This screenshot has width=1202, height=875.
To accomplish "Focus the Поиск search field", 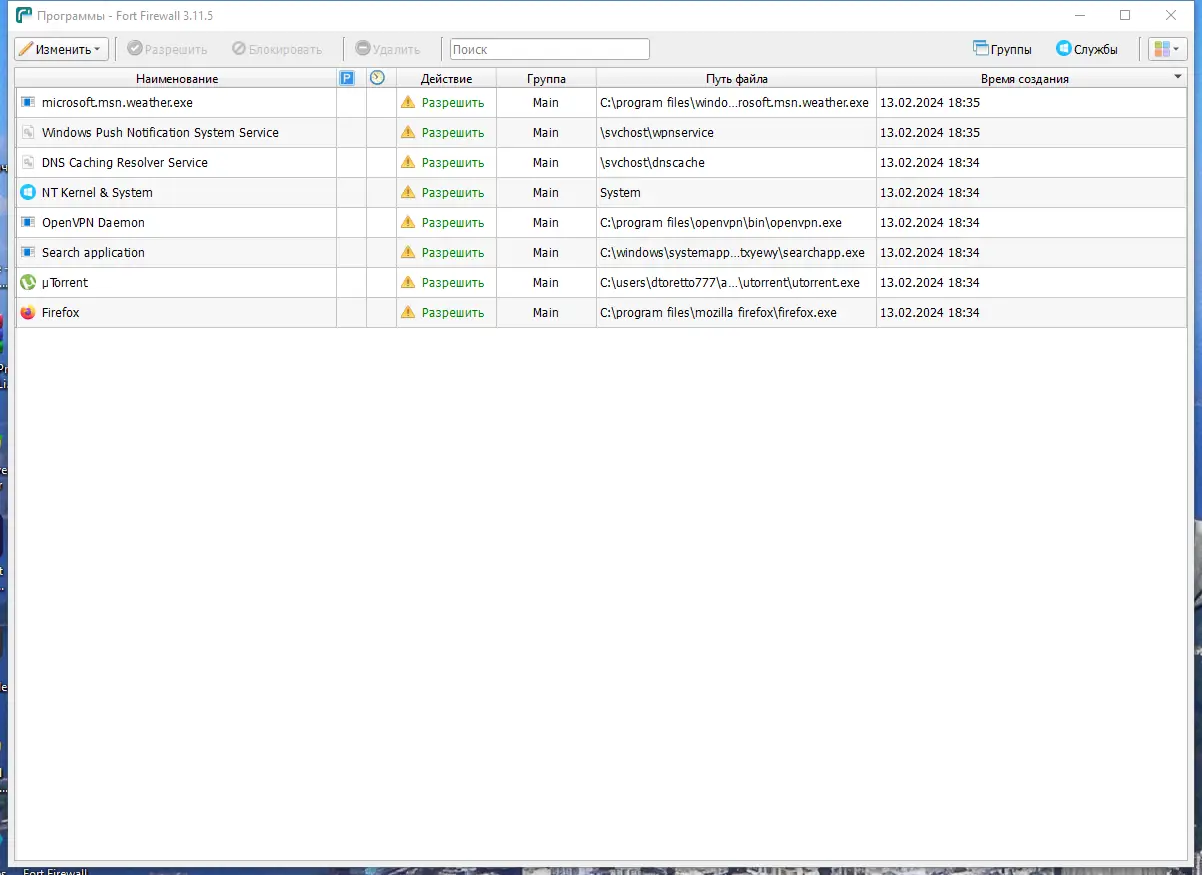I will 549,49.
